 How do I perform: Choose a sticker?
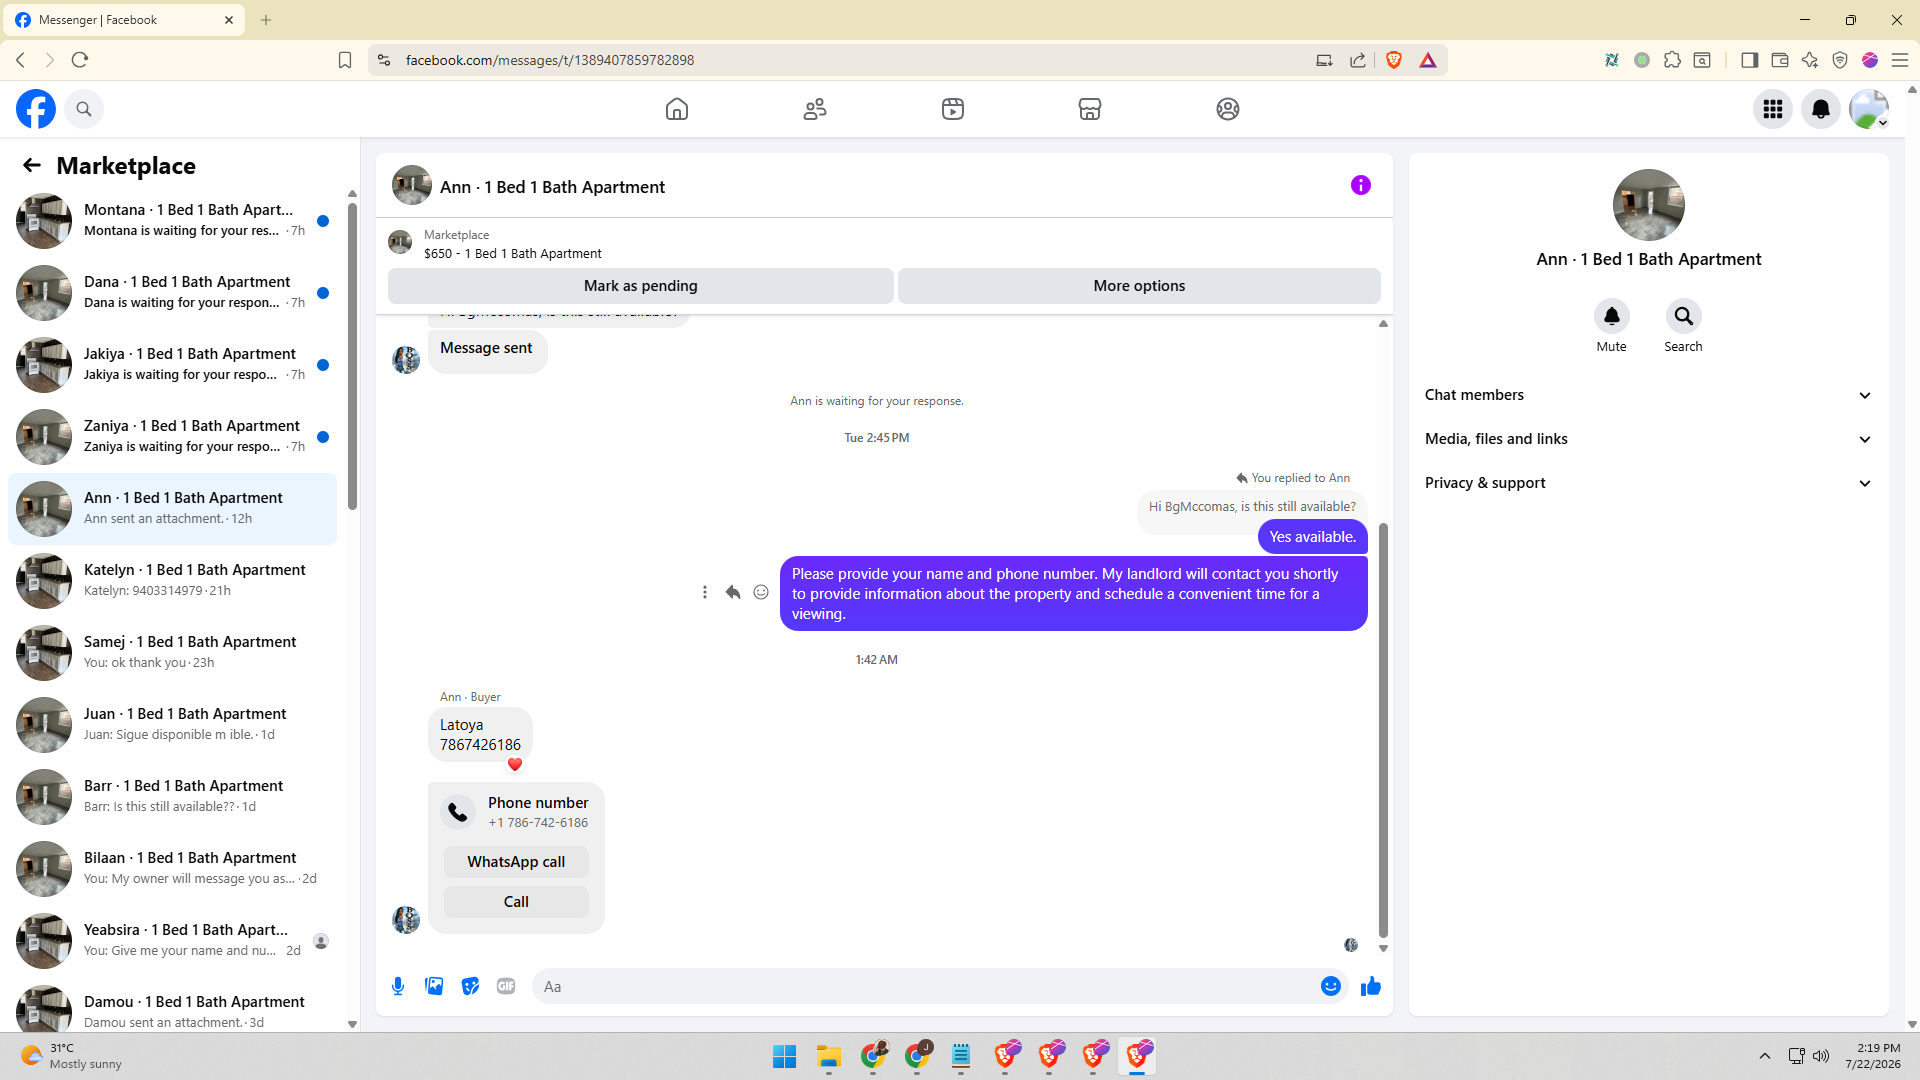[470, 986]
